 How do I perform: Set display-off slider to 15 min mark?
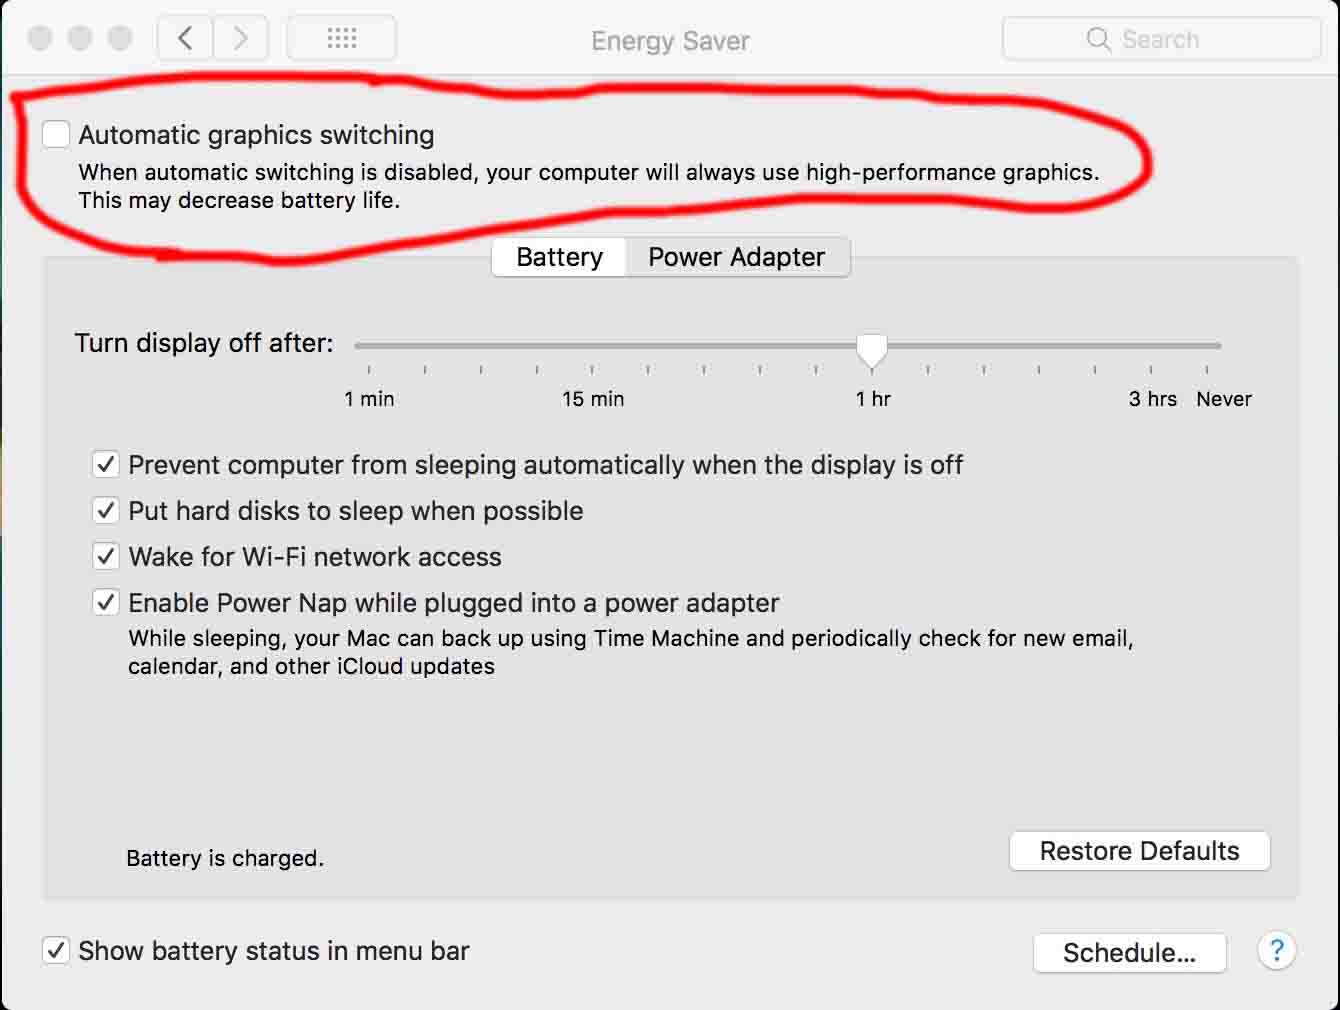tap(593, 346)
